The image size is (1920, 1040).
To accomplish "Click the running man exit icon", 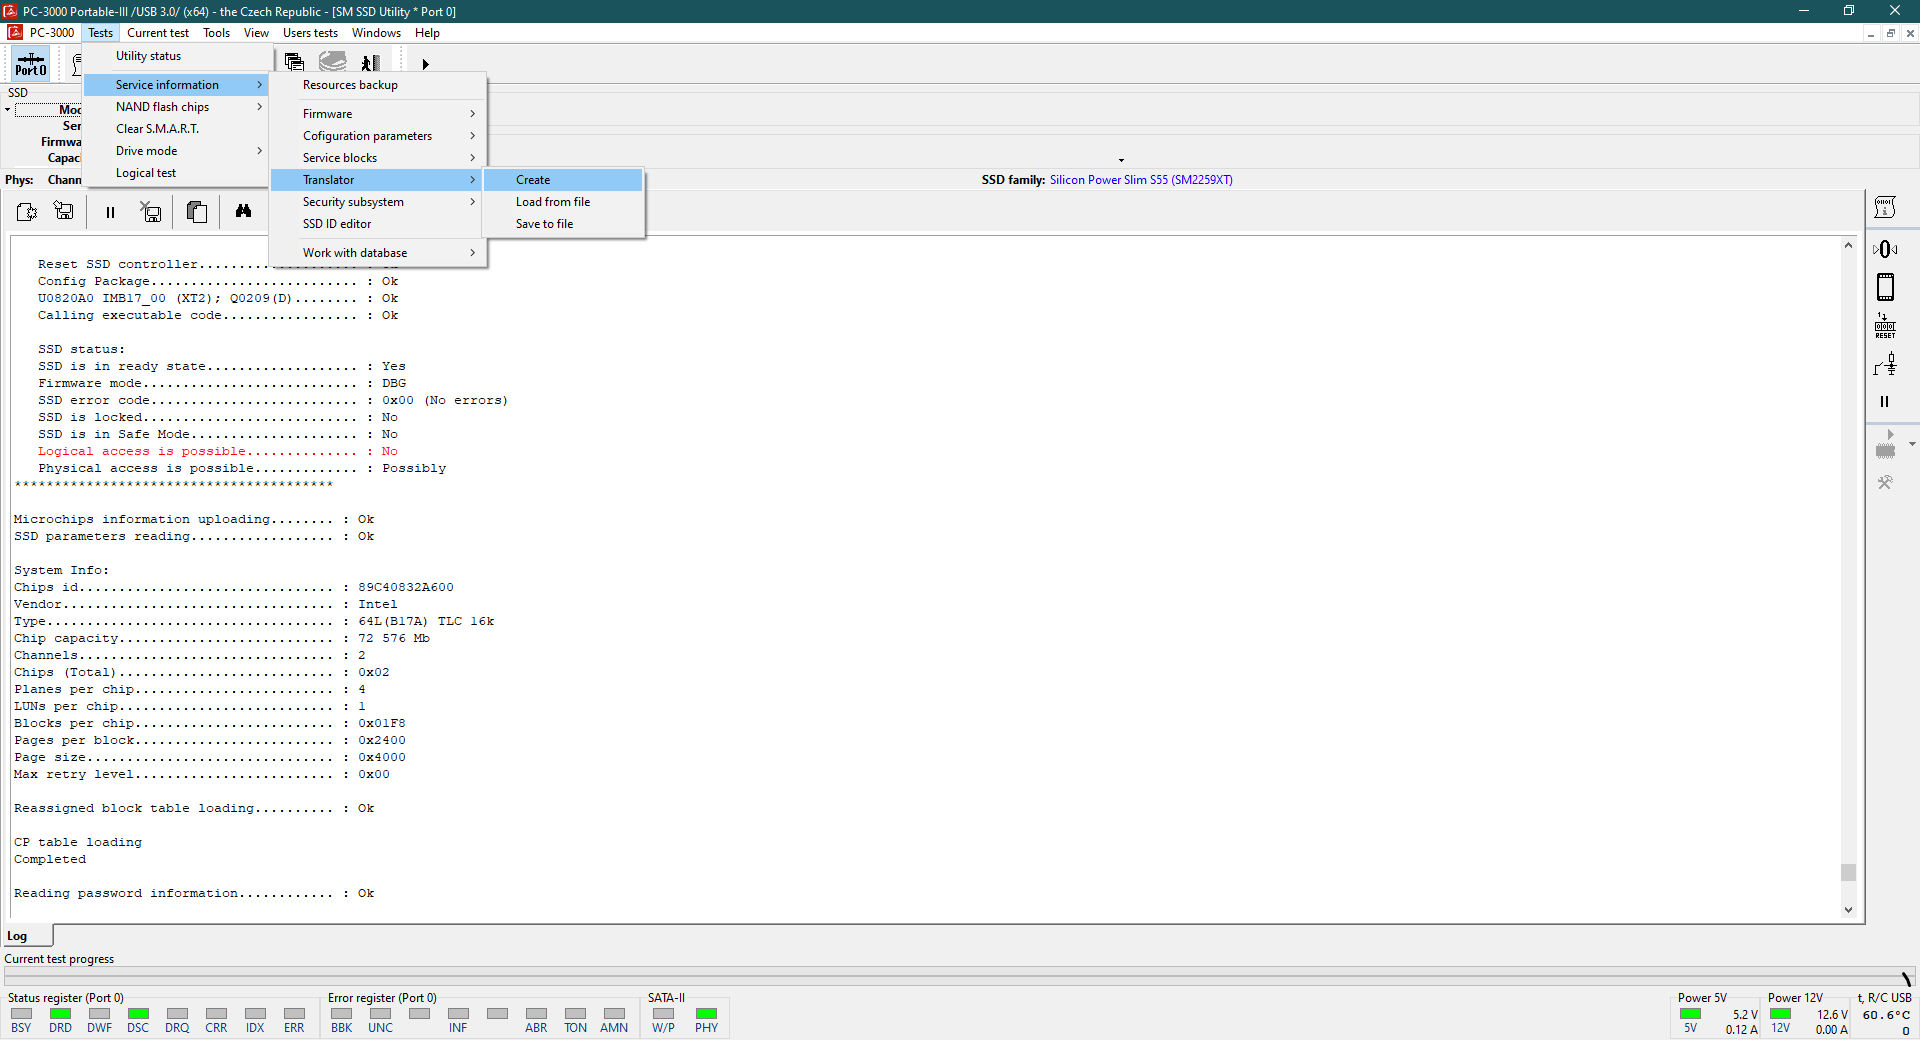I will pyautogui.click(x=370, y=63).
